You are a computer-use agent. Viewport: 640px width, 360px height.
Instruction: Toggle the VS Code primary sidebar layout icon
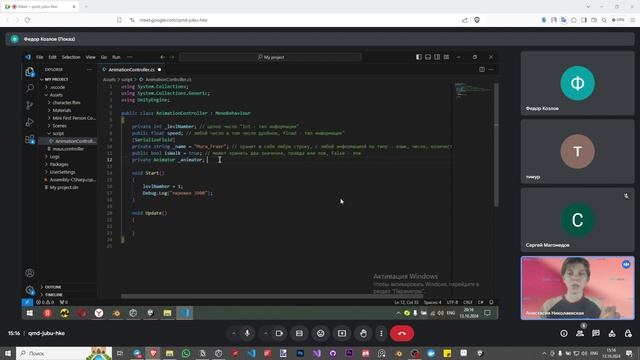coord(419,57)
